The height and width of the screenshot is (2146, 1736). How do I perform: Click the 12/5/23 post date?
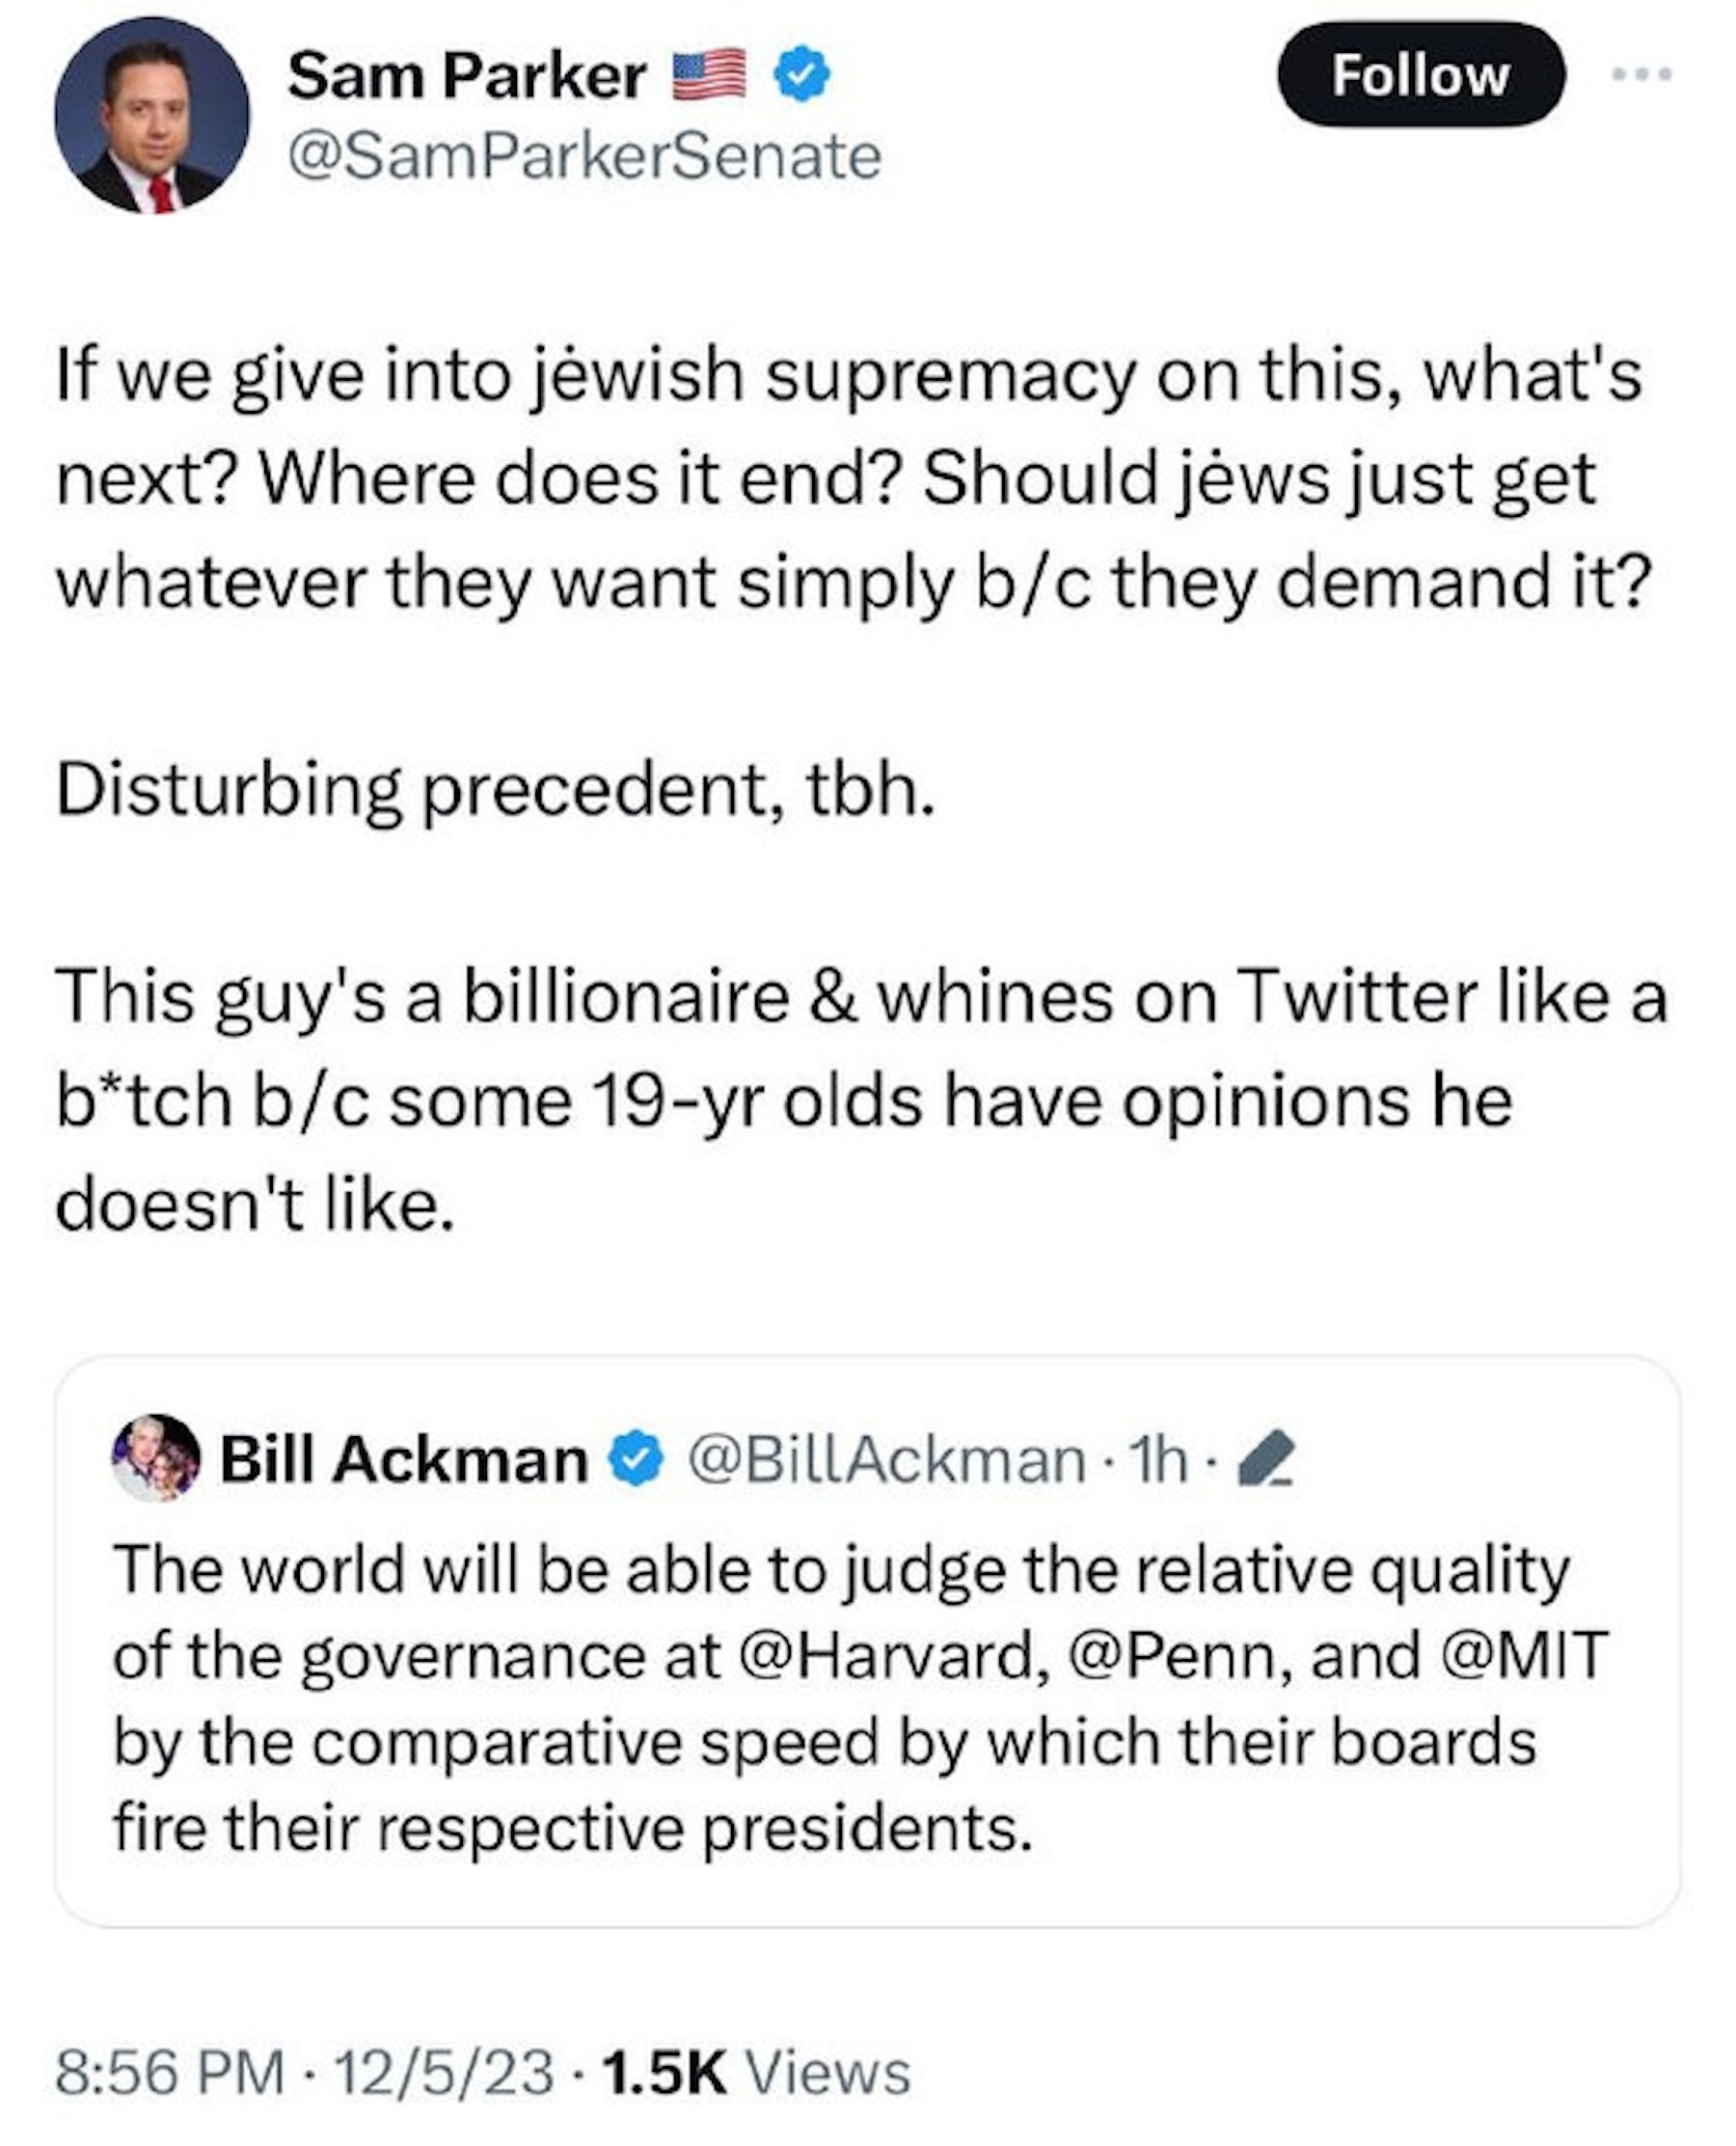coord(444,2072)
